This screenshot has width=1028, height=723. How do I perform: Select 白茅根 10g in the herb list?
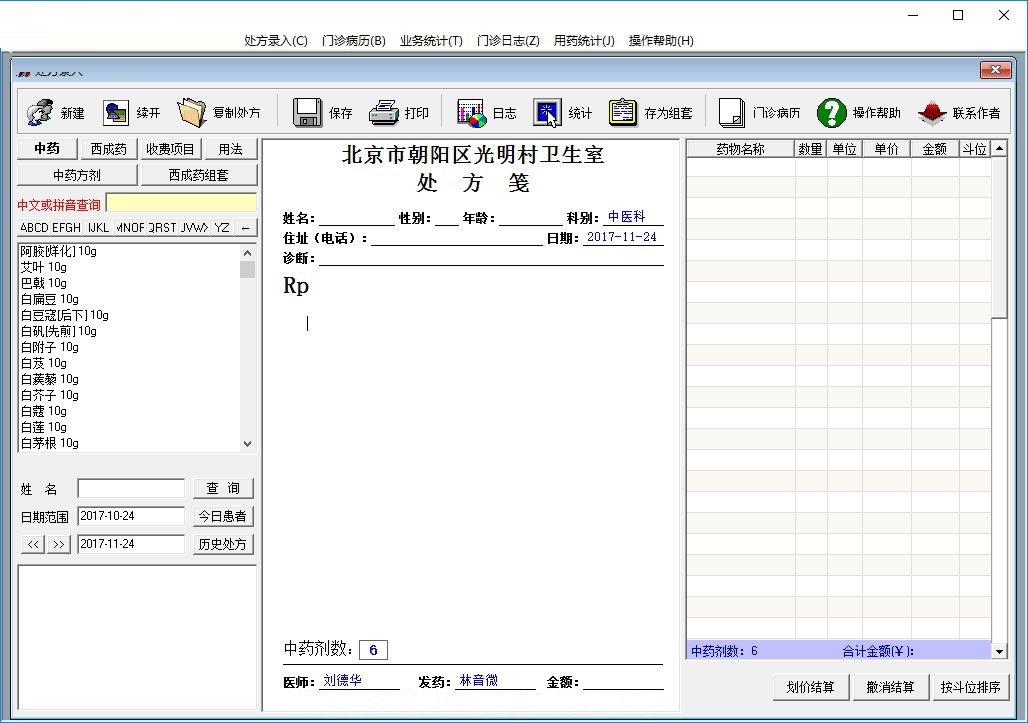pos(50,443)
